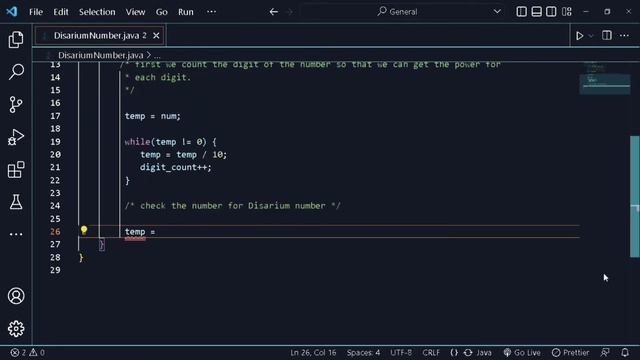Image resolution: width=640 pixels, height=360 pixels.
Task: Click line number 24
Action: click(x=55, y=206)
